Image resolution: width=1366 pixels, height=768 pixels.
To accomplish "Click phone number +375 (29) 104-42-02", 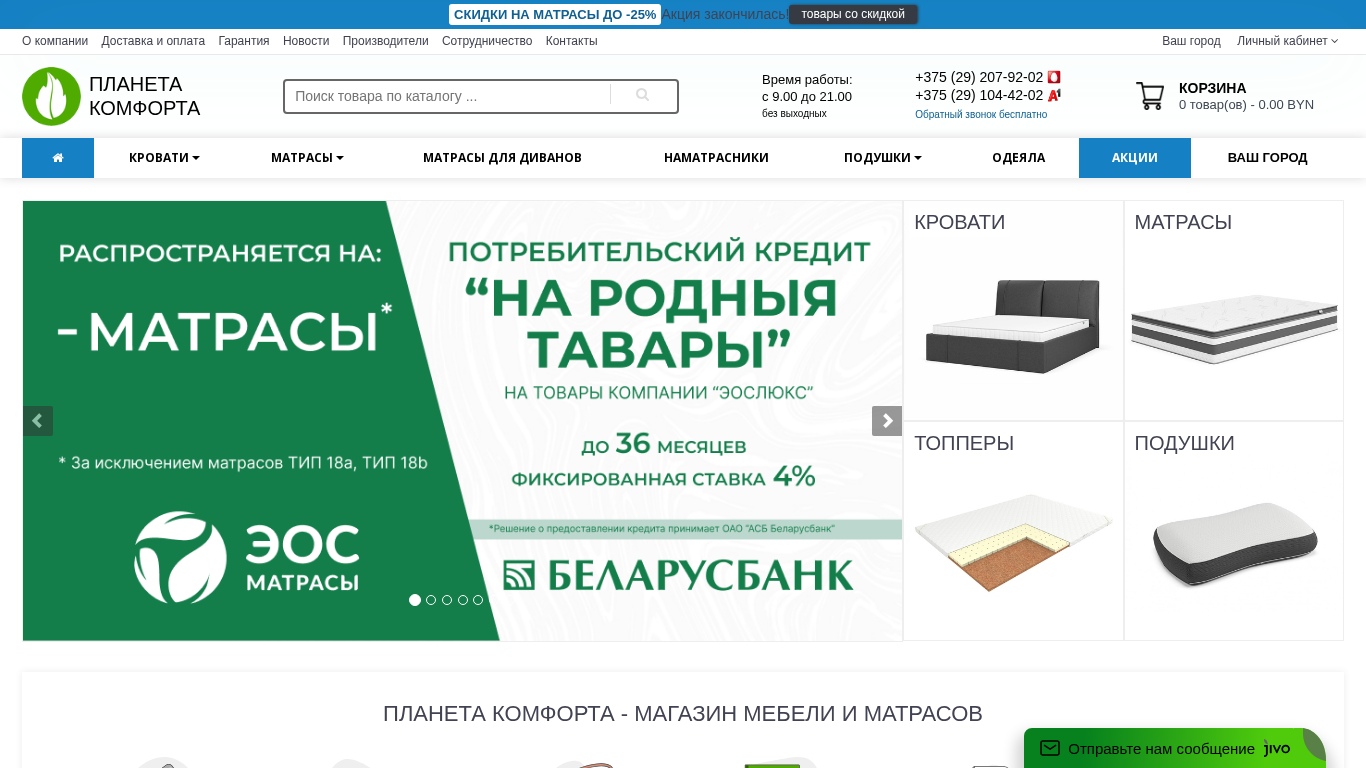I will tap(979, 95).
